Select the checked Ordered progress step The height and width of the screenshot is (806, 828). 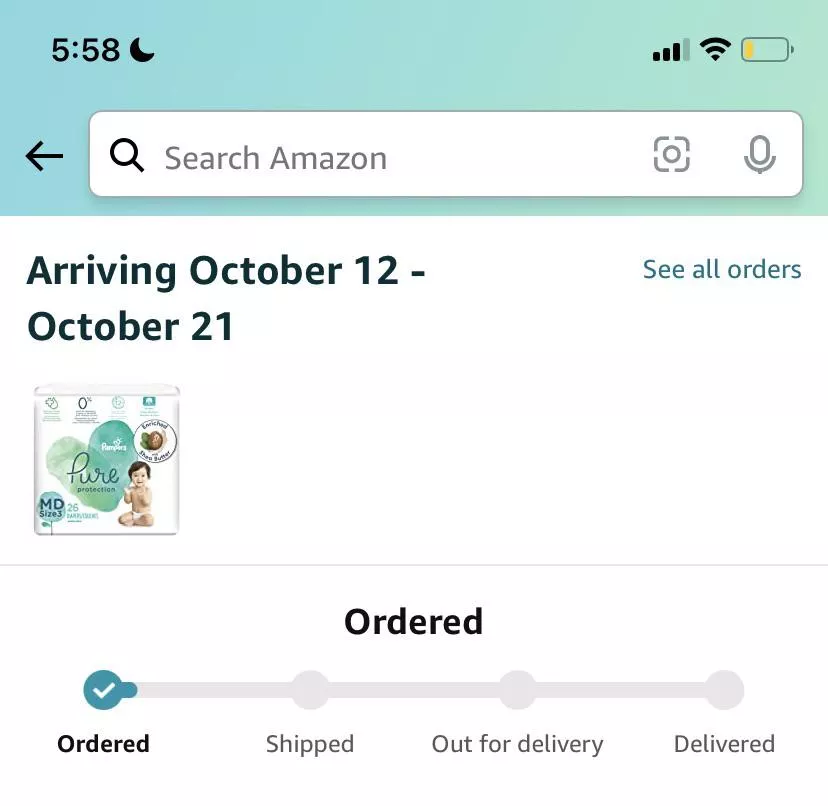[104, 690]
